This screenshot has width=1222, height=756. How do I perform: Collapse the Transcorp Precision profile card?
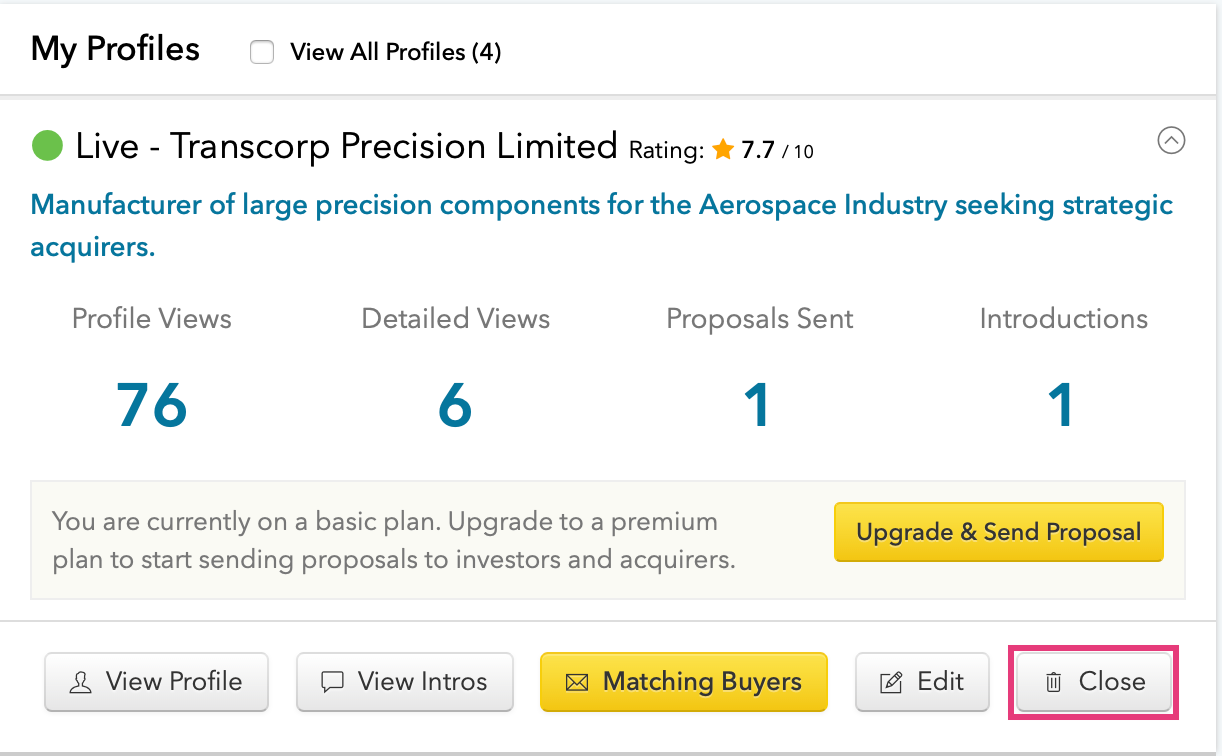pyautogui.click(x=1171, y=141)
